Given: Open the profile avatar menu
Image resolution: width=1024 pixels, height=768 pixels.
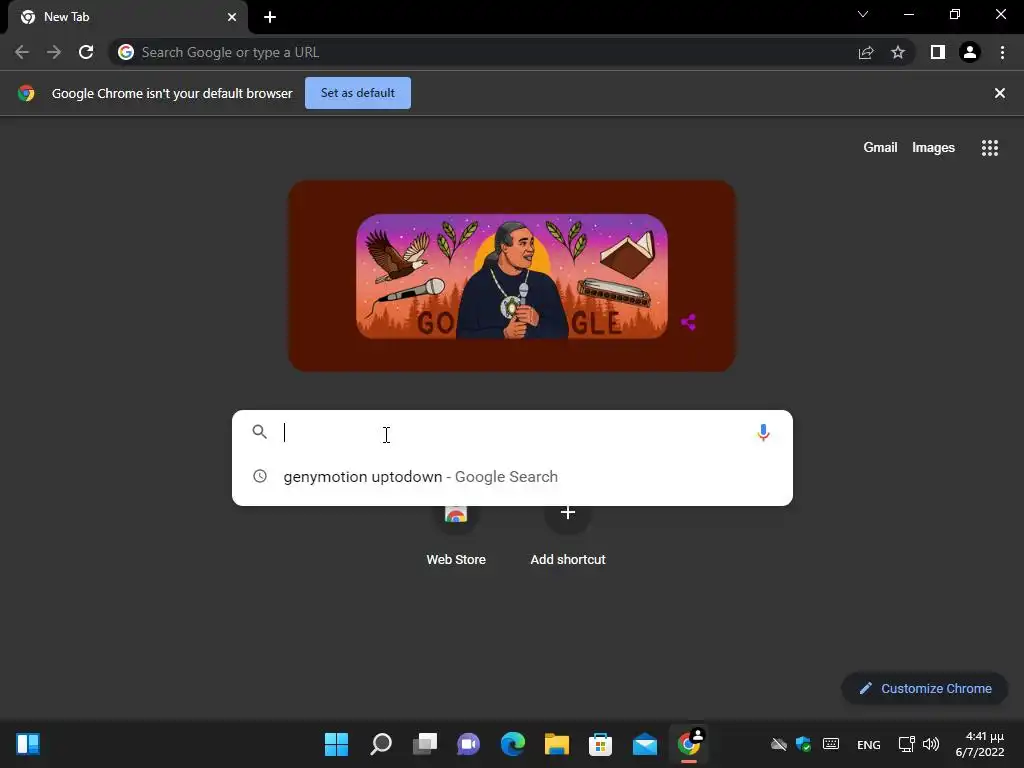Looking at the screenshot, I should (x=970, y=52).
